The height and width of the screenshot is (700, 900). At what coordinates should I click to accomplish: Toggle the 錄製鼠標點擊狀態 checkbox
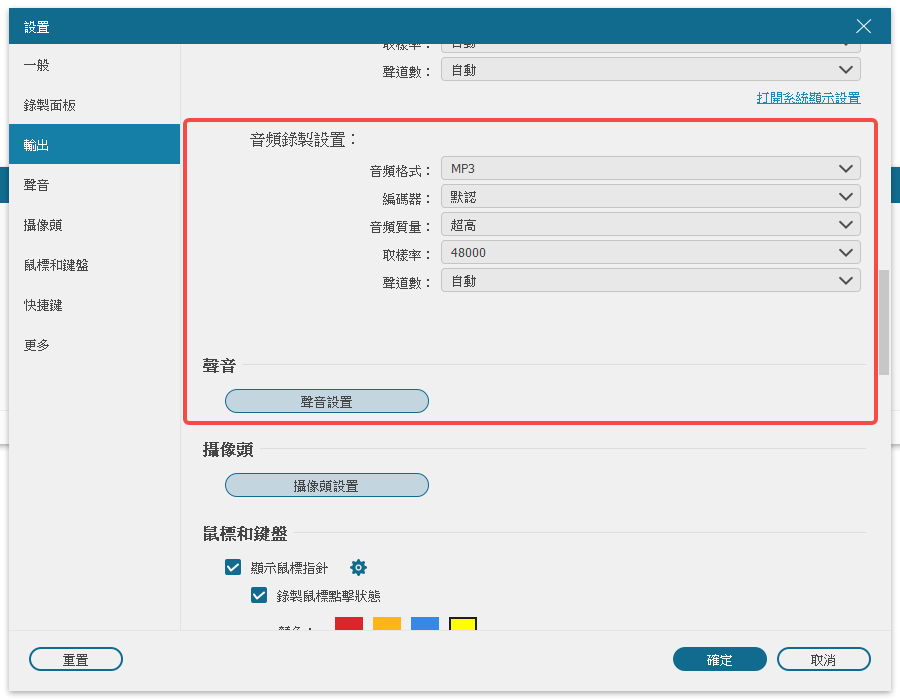tap(259, 595)
